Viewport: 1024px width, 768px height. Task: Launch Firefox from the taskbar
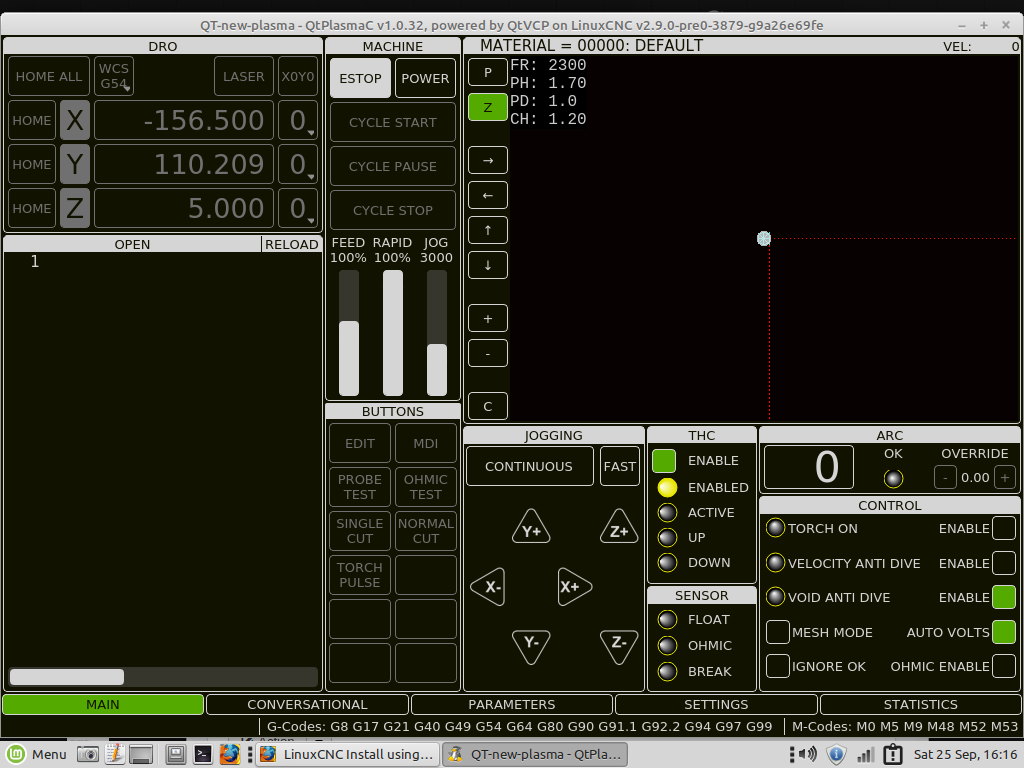pyautogui.click(x=229, y=754)
